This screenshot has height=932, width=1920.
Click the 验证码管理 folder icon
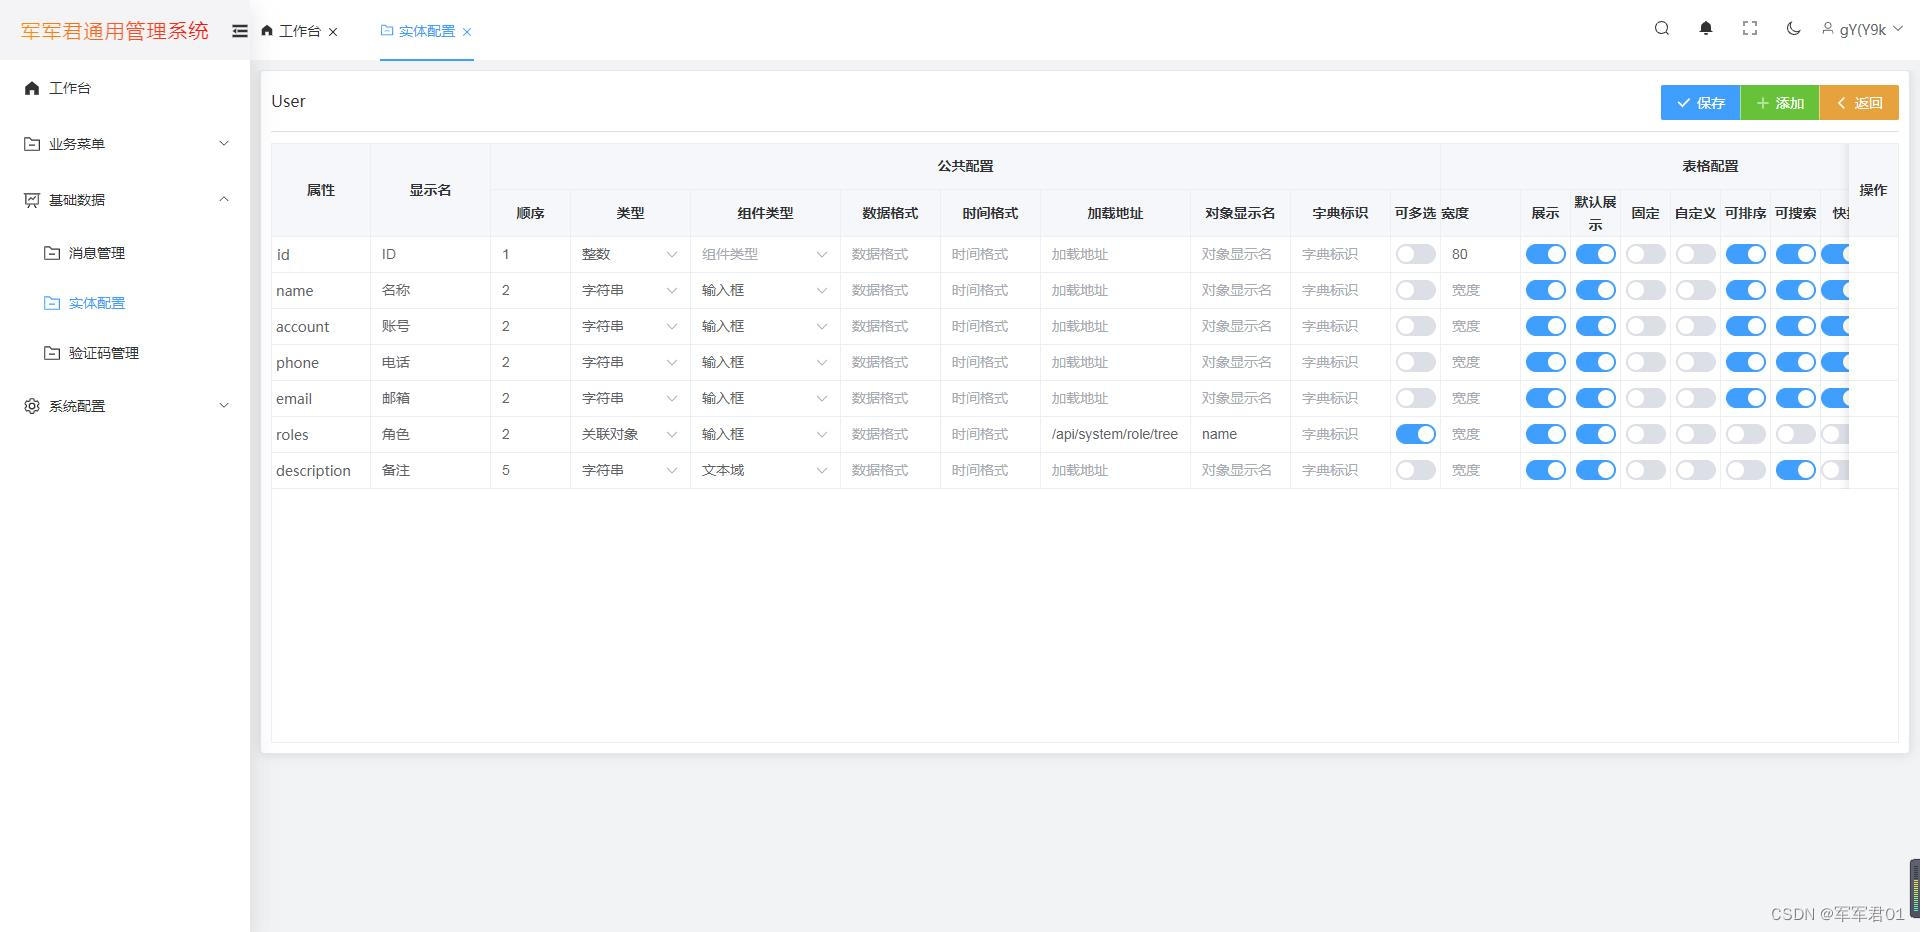point(52,353)
